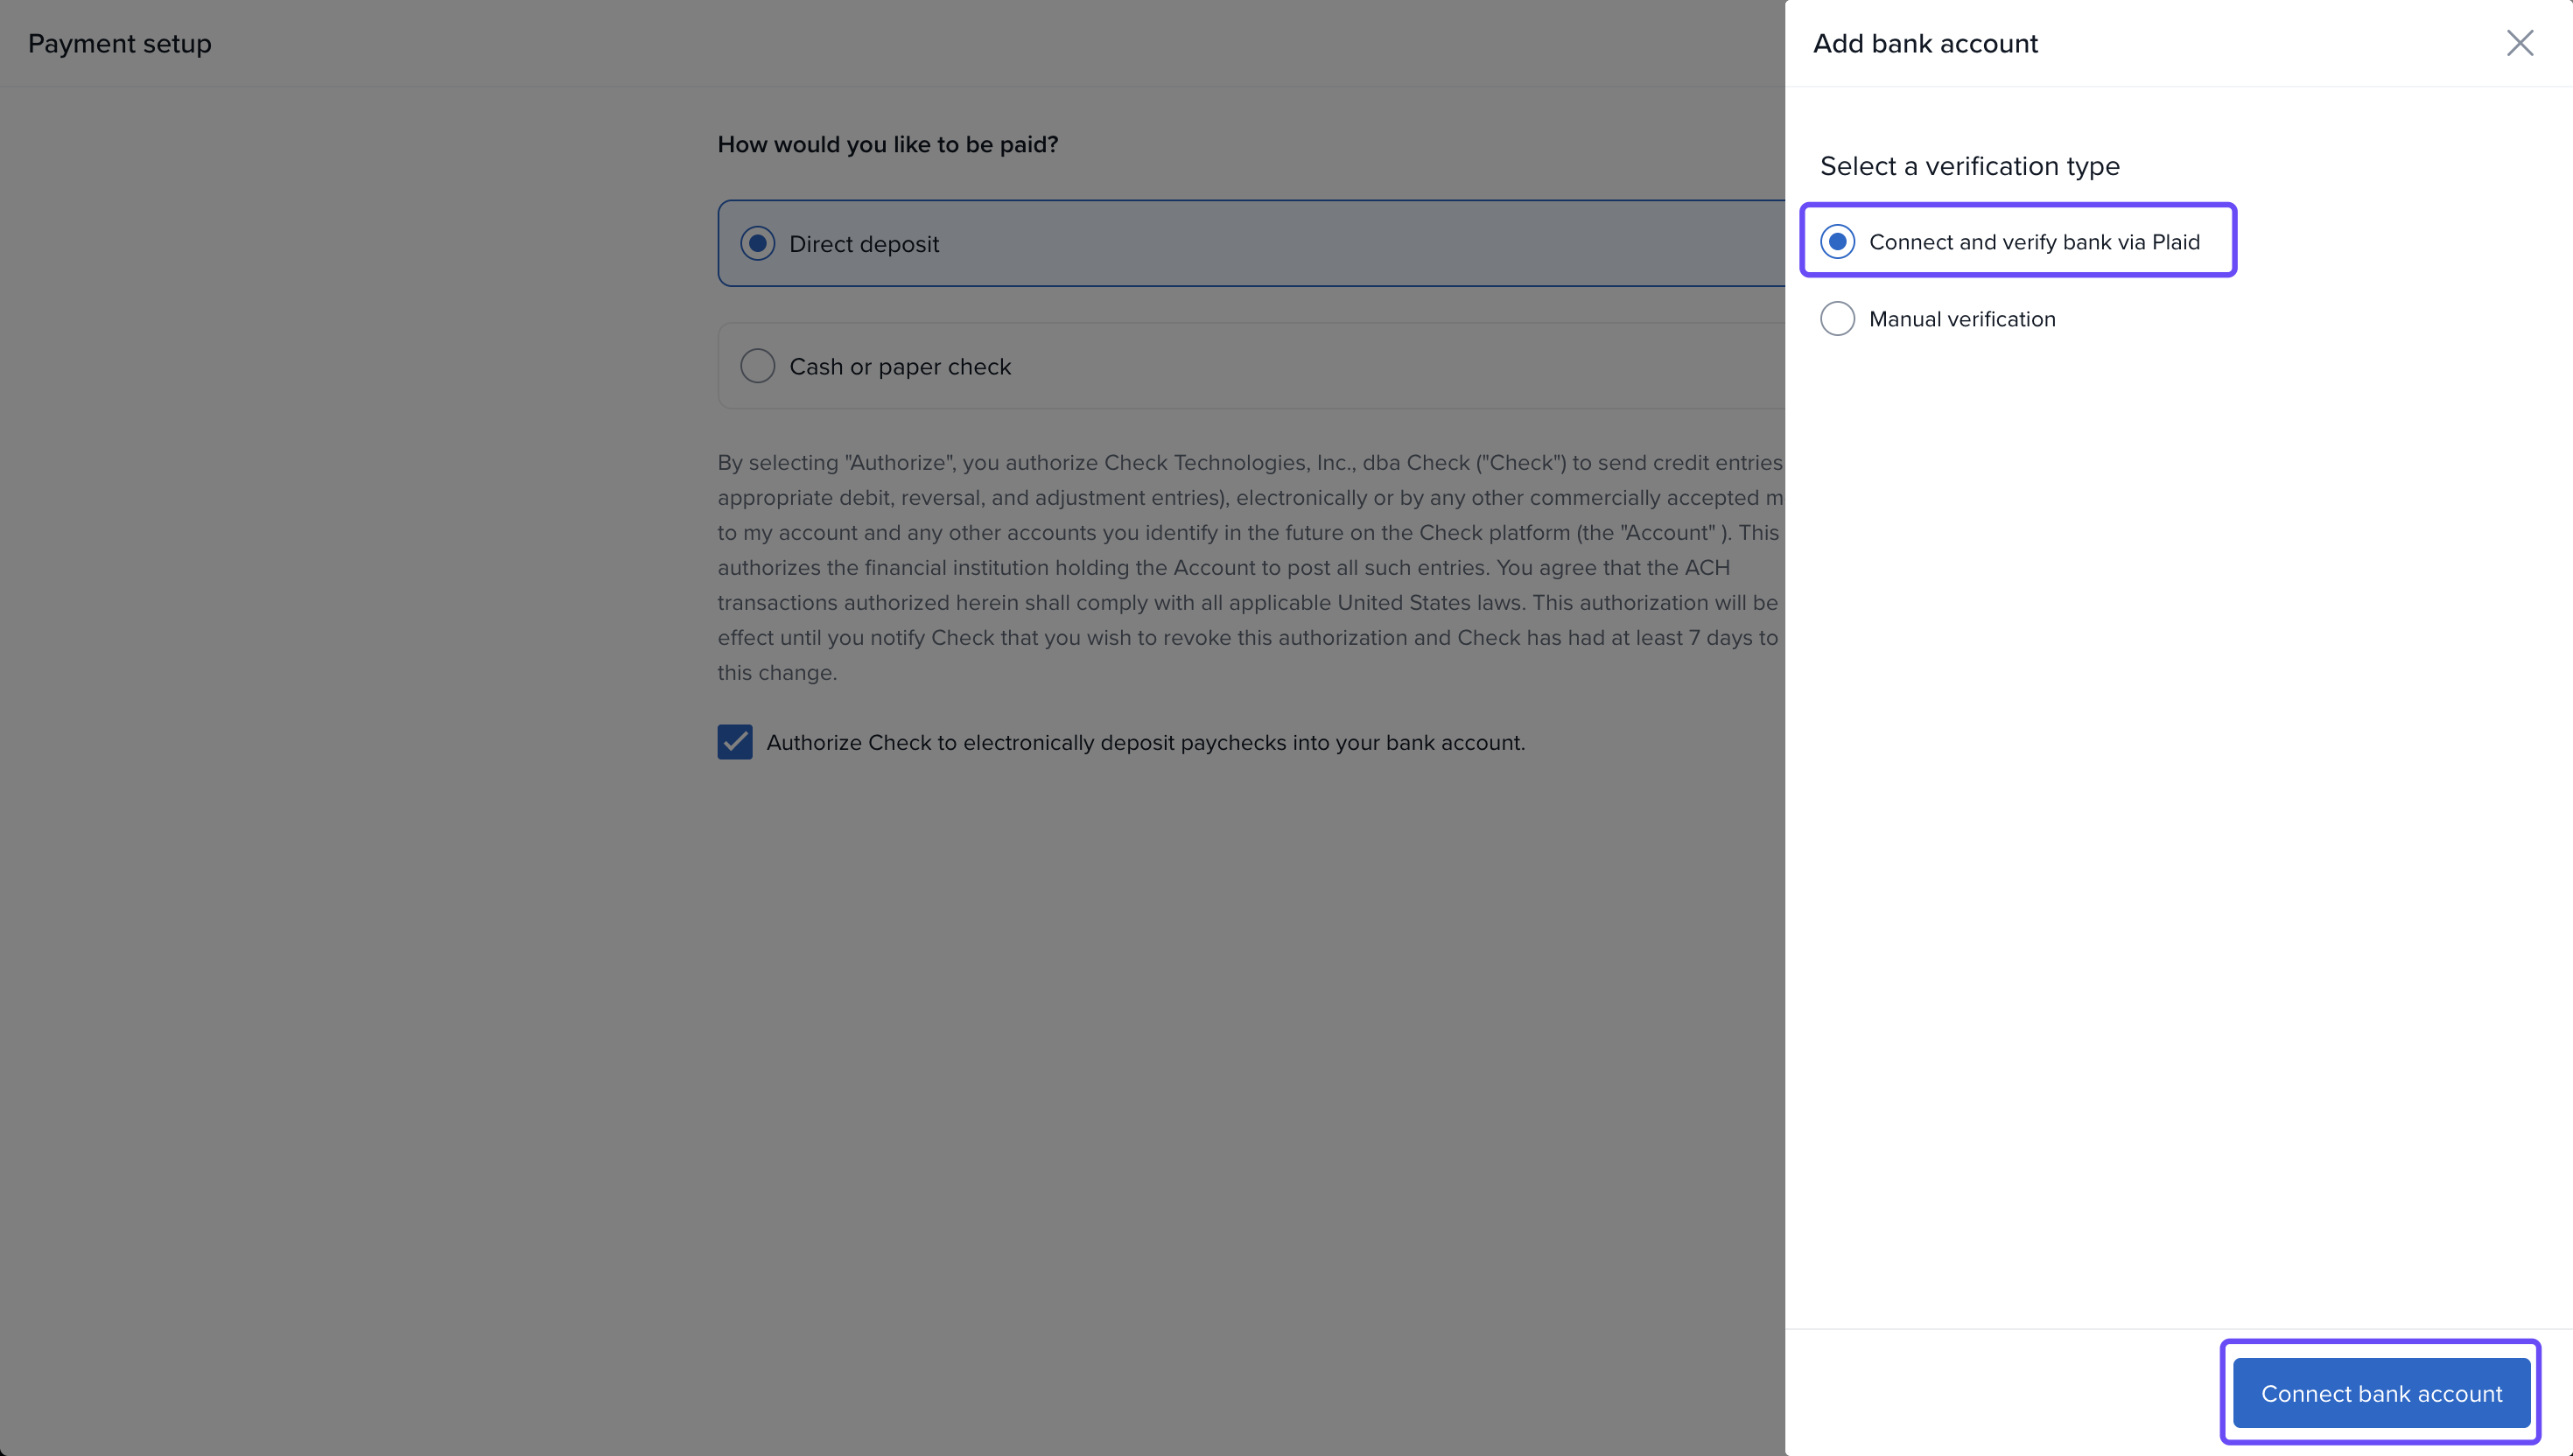This screenshot has height=1456, width=2573.
Task: Select Connect and verify bank via Plaid radio
Action: point(1837,242)
